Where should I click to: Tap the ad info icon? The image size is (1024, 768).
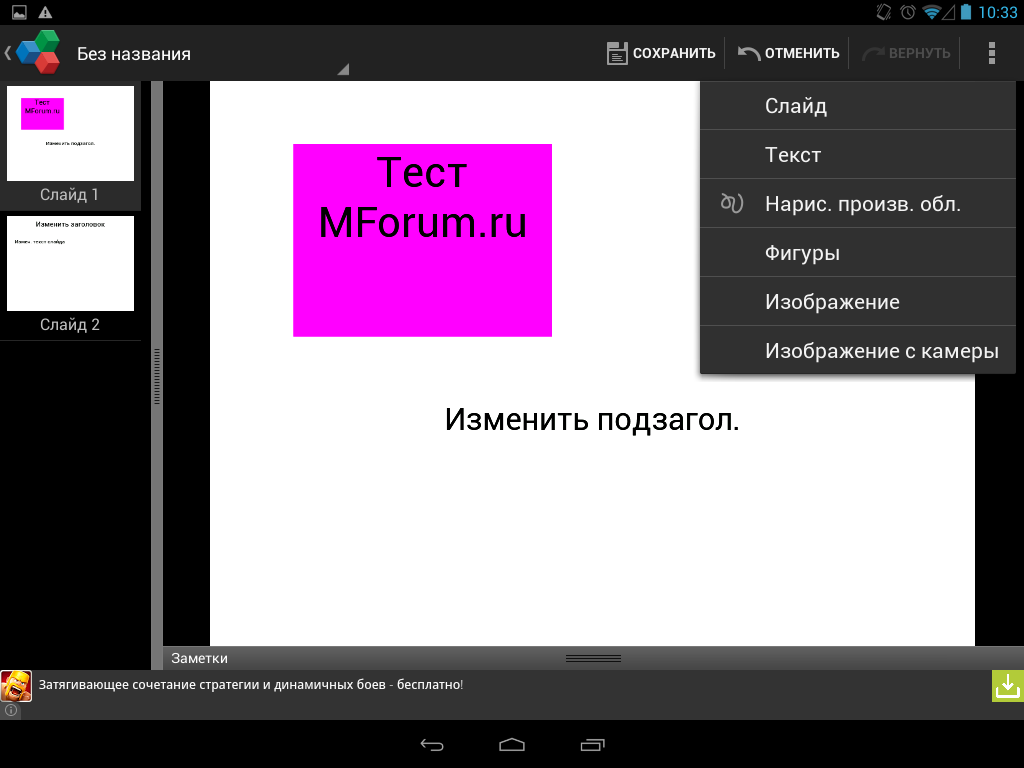tap(10, 710)
